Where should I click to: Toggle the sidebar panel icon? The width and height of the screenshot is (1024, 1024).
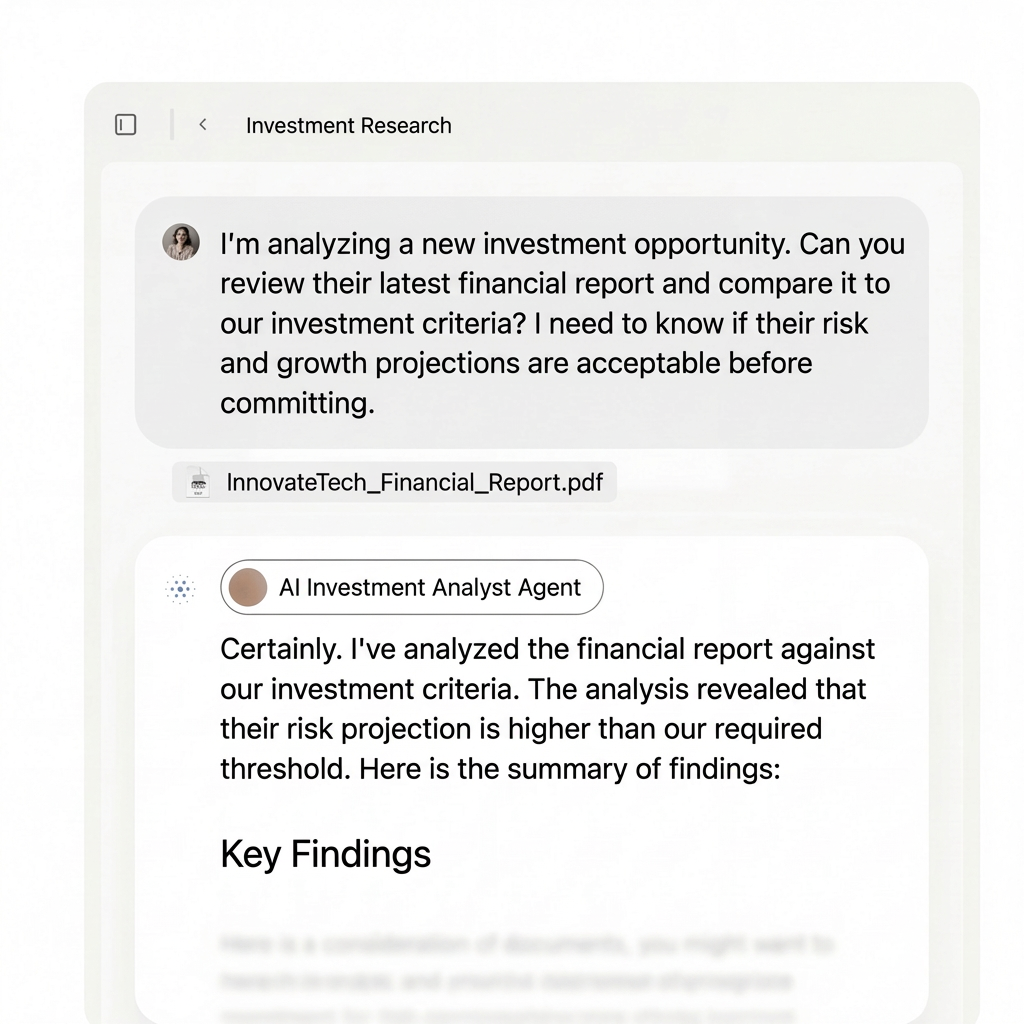tap(126, 125)
